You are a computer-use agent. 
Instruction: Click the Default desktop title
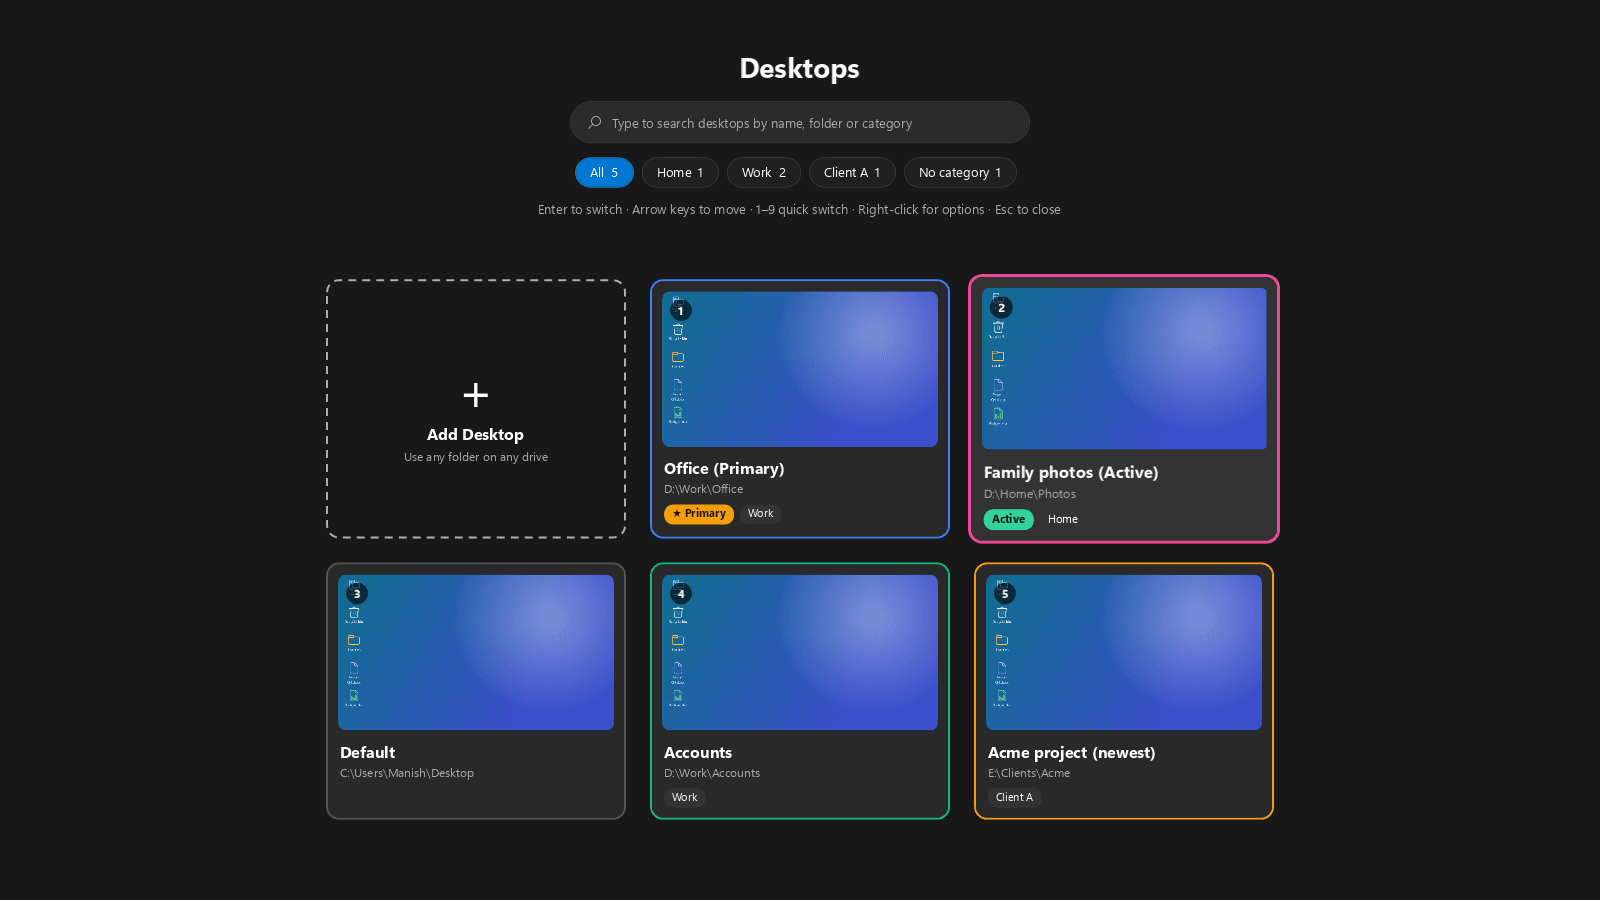367,753
